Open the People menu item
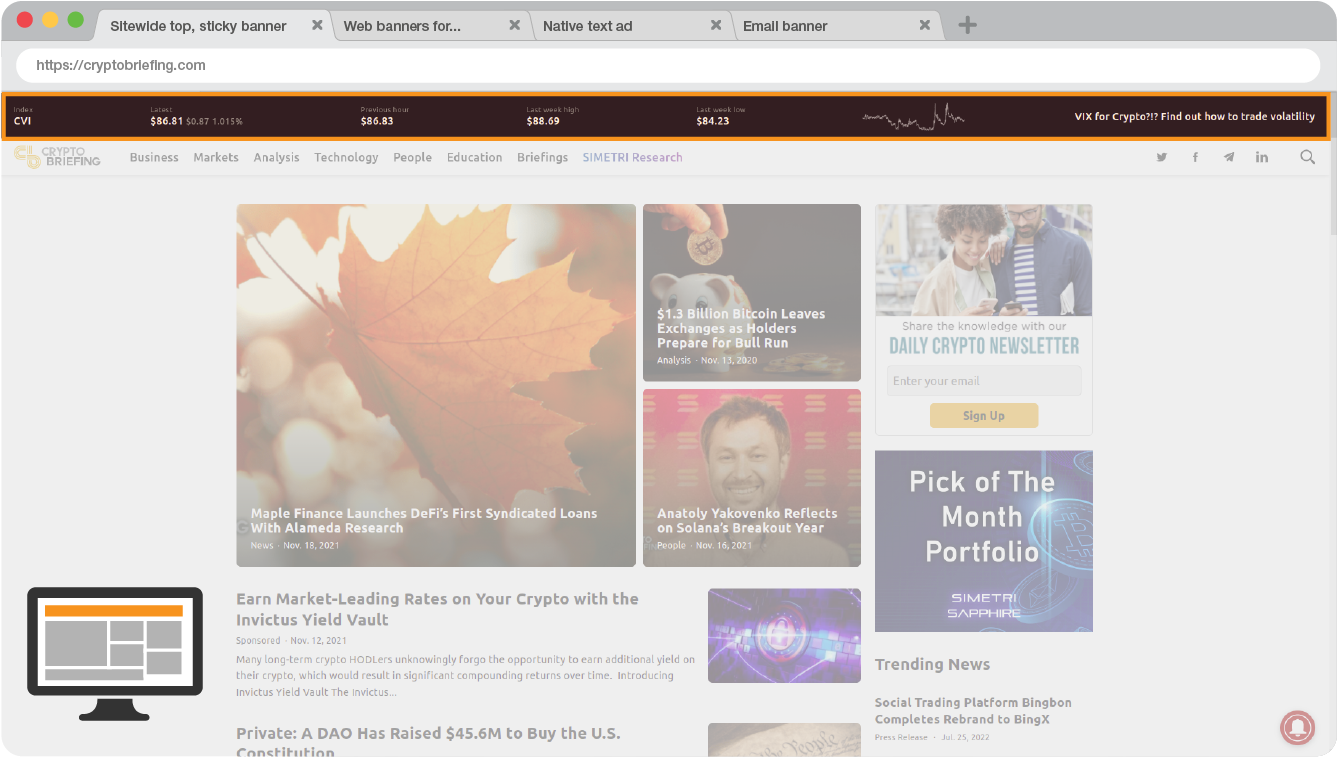This screenshot has width=1338, height=758. (x=412, y=157)
